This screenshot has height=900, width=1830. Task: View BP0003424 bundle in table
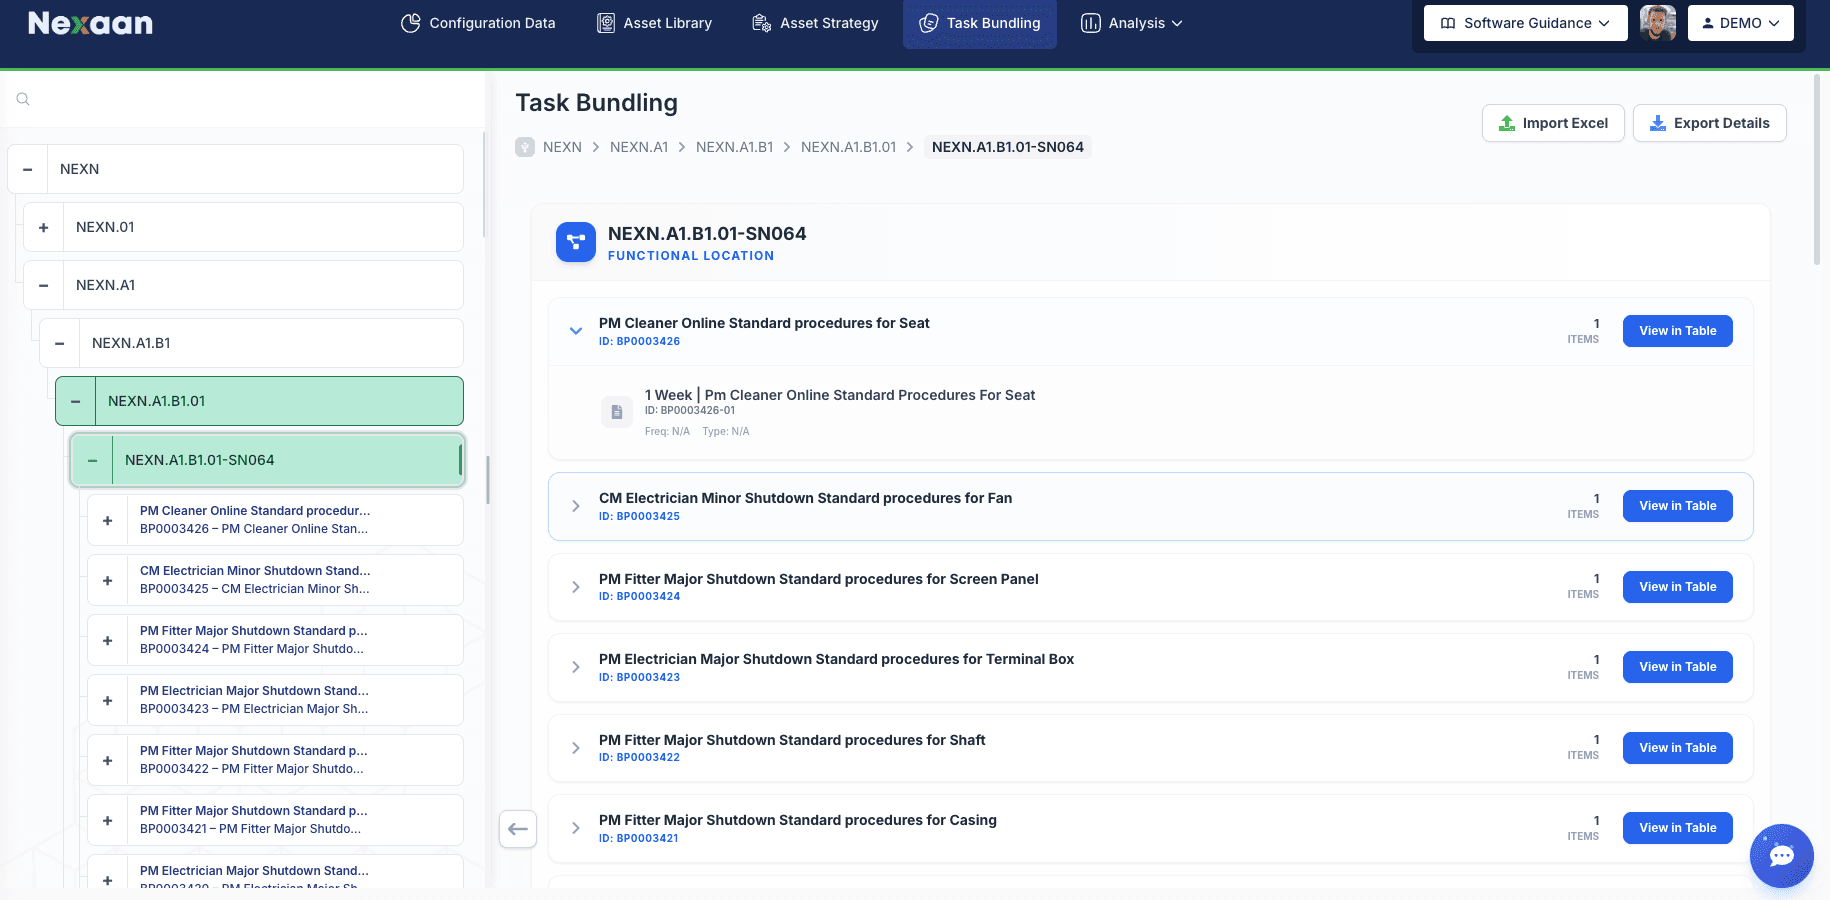click(x=1678, y=587)
